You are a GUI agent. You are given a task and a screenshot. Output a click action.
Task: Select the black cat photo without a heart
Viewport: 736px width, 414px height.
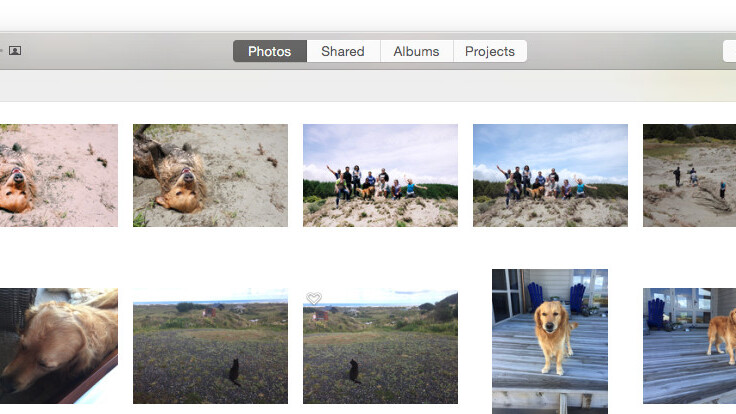coord(210,347)
